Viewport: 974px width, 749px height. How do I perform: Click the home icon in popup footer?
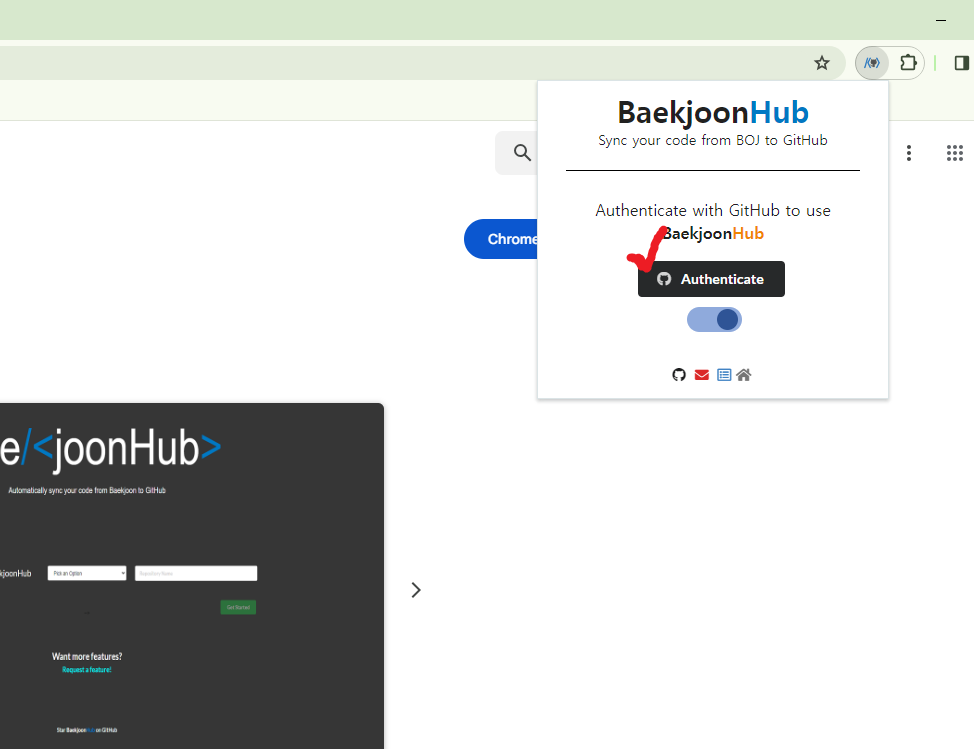744,374
